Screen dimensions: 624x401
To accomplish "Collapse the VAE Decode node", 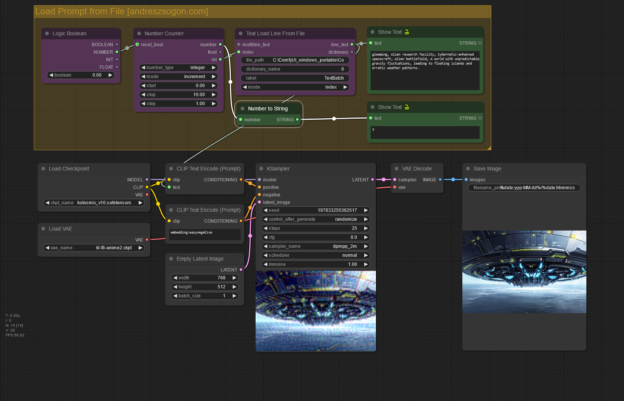I will 396,169.
